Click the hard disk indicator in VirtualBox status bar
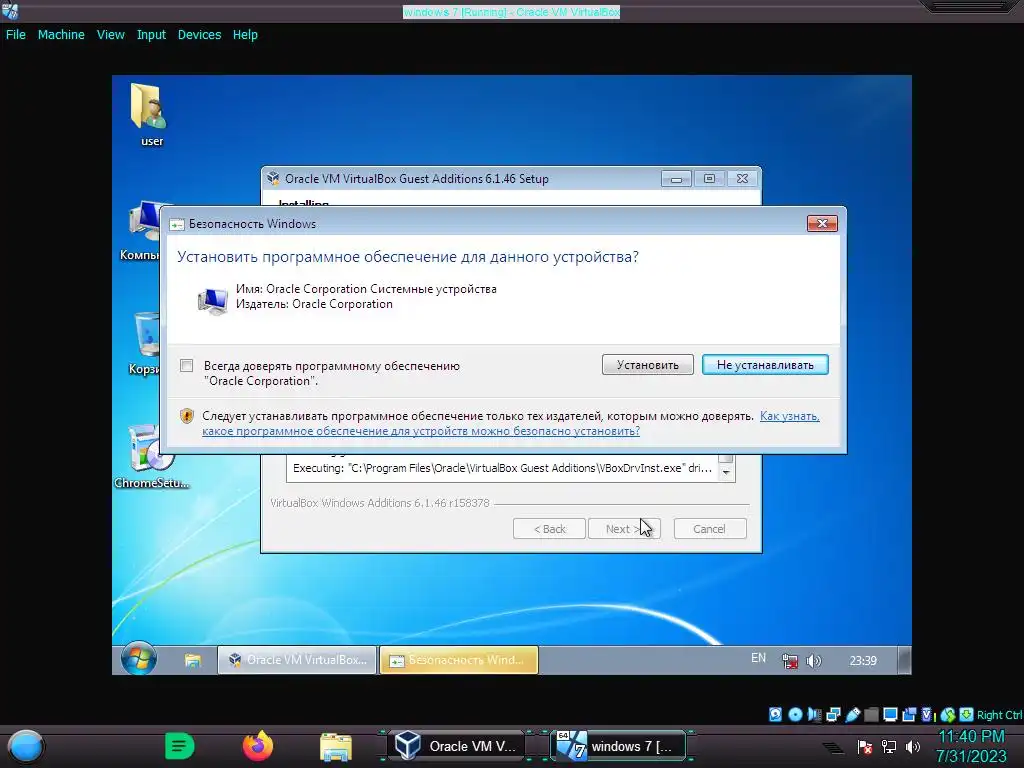 (x=775, y=714)
